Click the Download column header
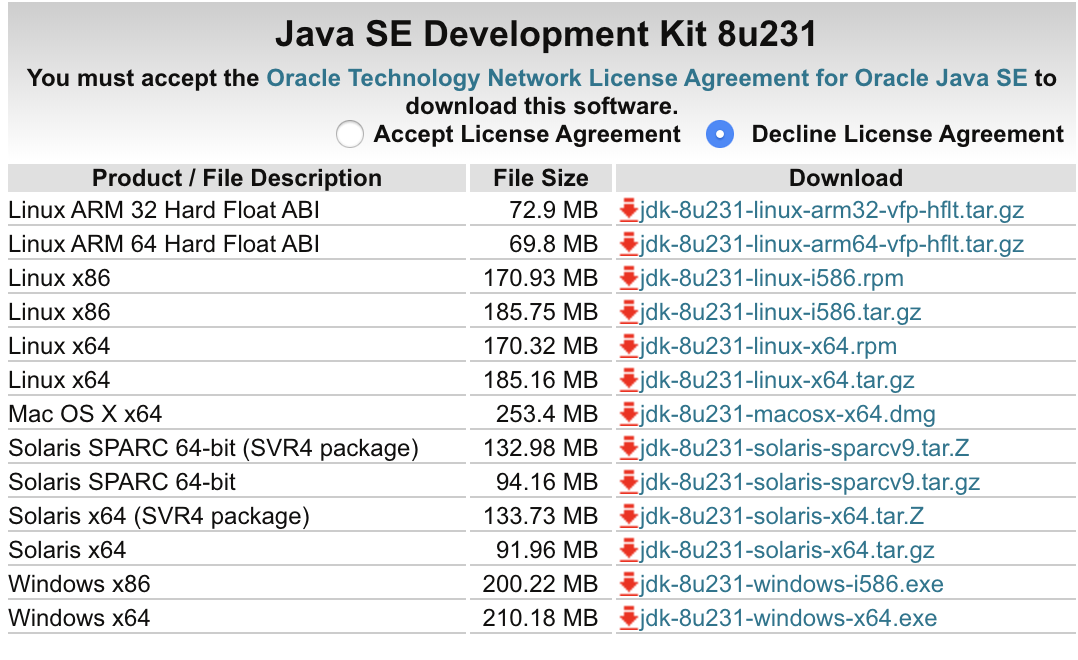This screenshot has width=1078, height=660. (x=846, y=178)
